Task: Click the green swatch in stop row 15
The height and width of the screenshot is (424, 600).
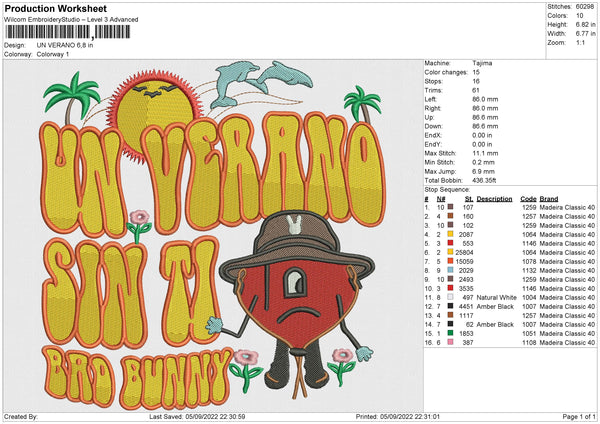Action: [x=450, y=333]
